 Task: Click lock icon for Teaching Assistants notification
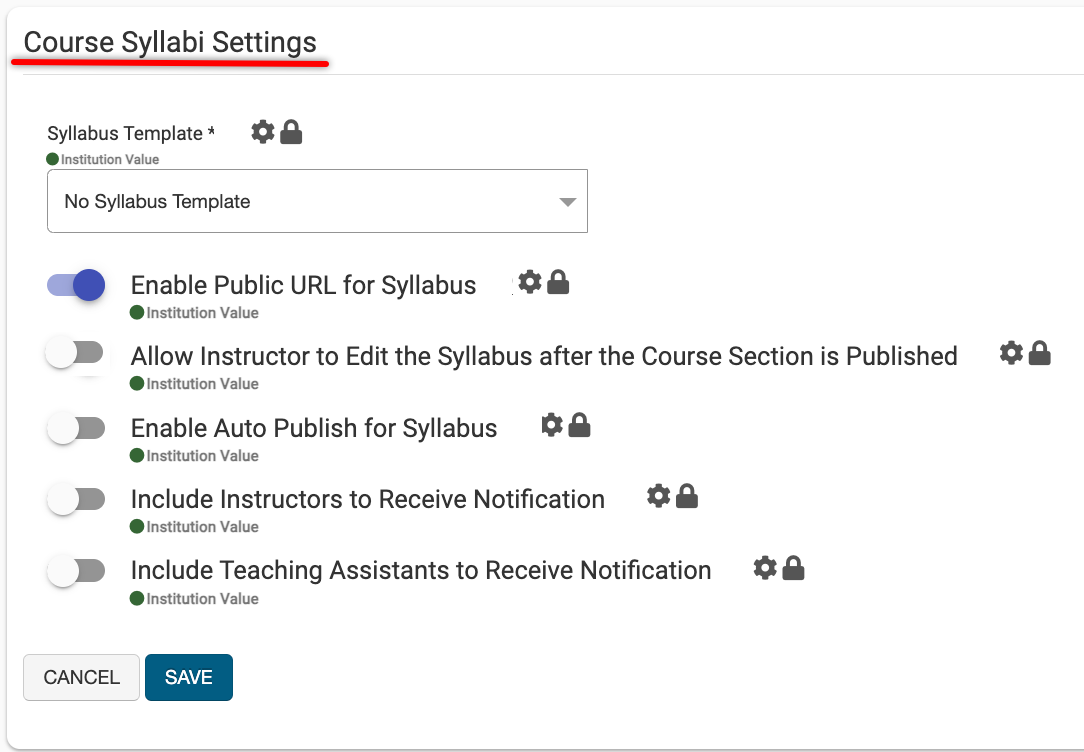point(793,568)
